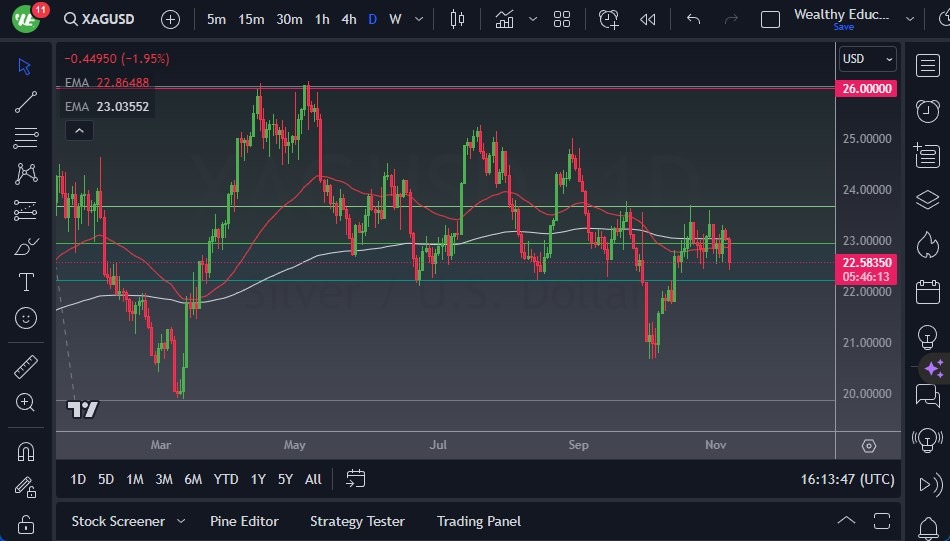950x541 pixels.
Task: Open the indicators chart icon
Action: (x=504, y=19)
